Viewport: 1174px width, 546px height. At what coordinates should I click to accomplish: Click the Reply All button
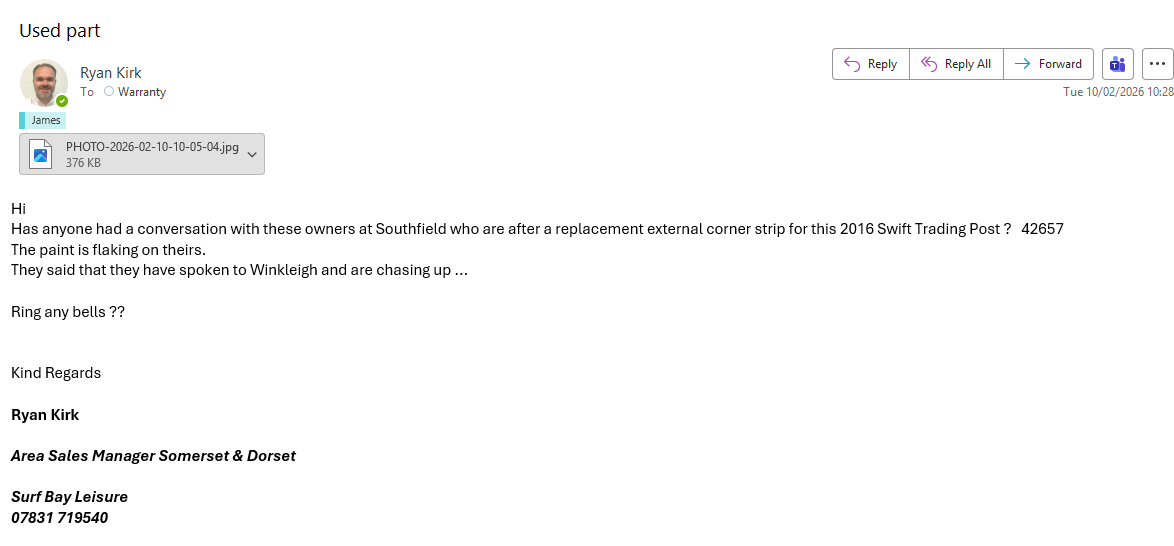pyautogui.click(x=956, y=64)
